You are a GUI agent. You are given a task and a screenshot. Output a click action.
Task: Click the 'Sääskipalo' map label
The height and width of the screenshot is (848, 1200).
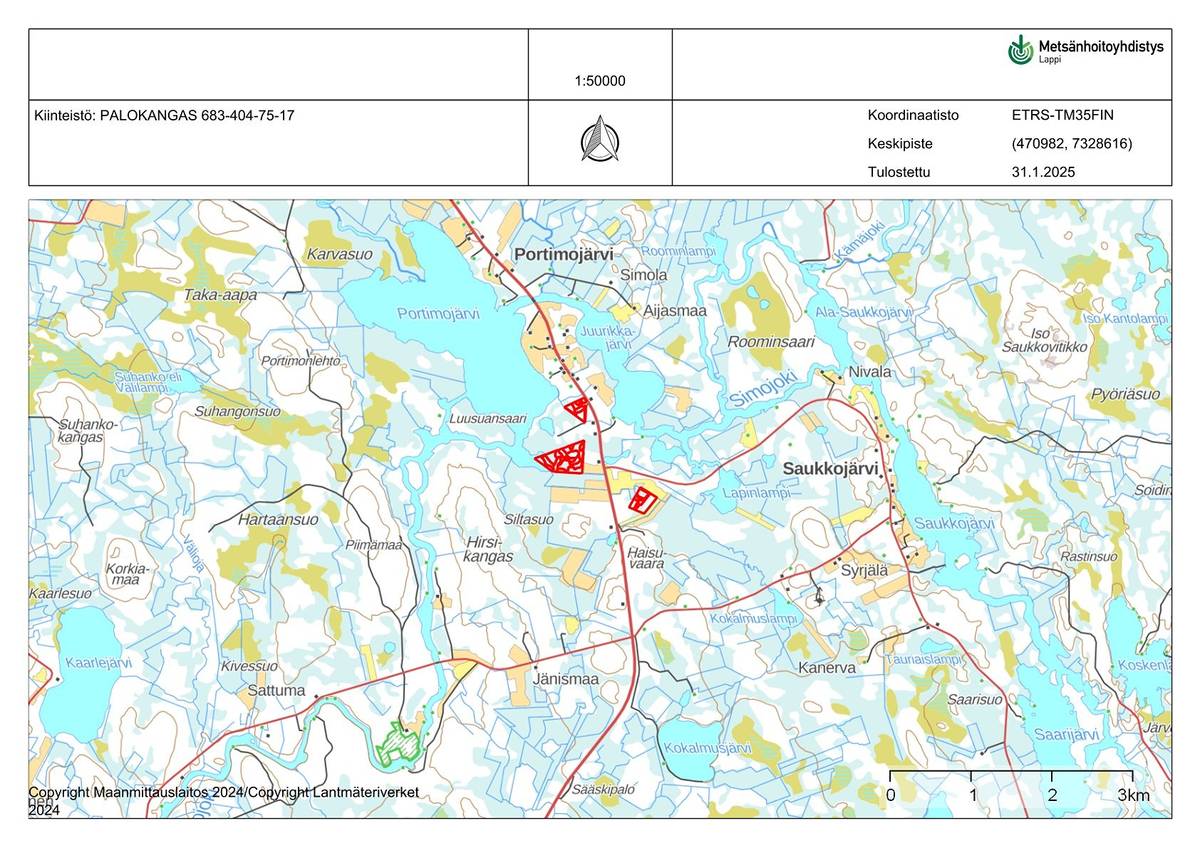click(x=604, y=790)
